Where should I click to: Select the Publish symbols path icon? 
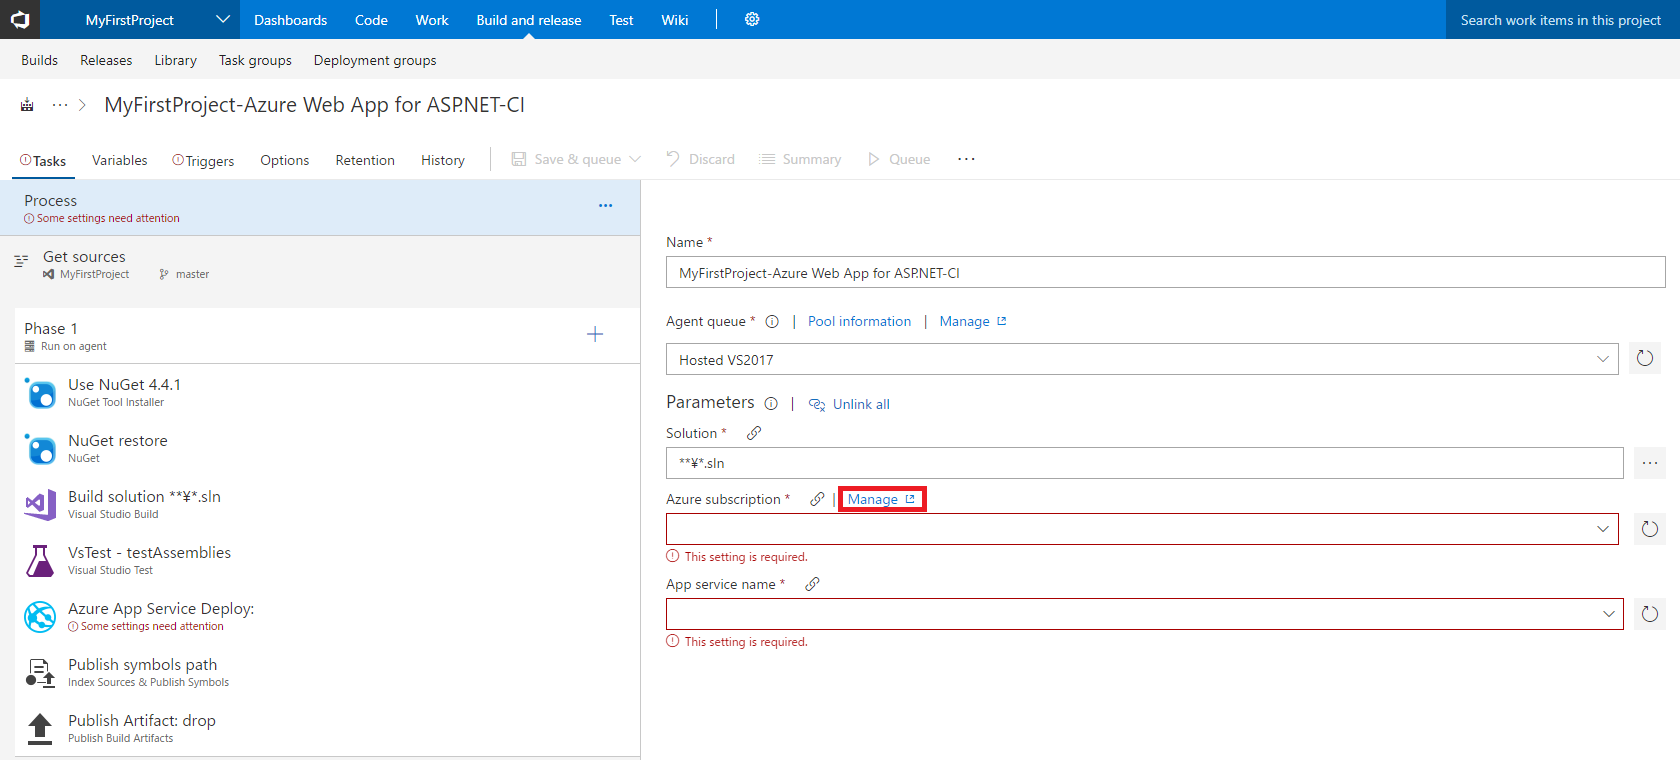[x=40, y=673]
